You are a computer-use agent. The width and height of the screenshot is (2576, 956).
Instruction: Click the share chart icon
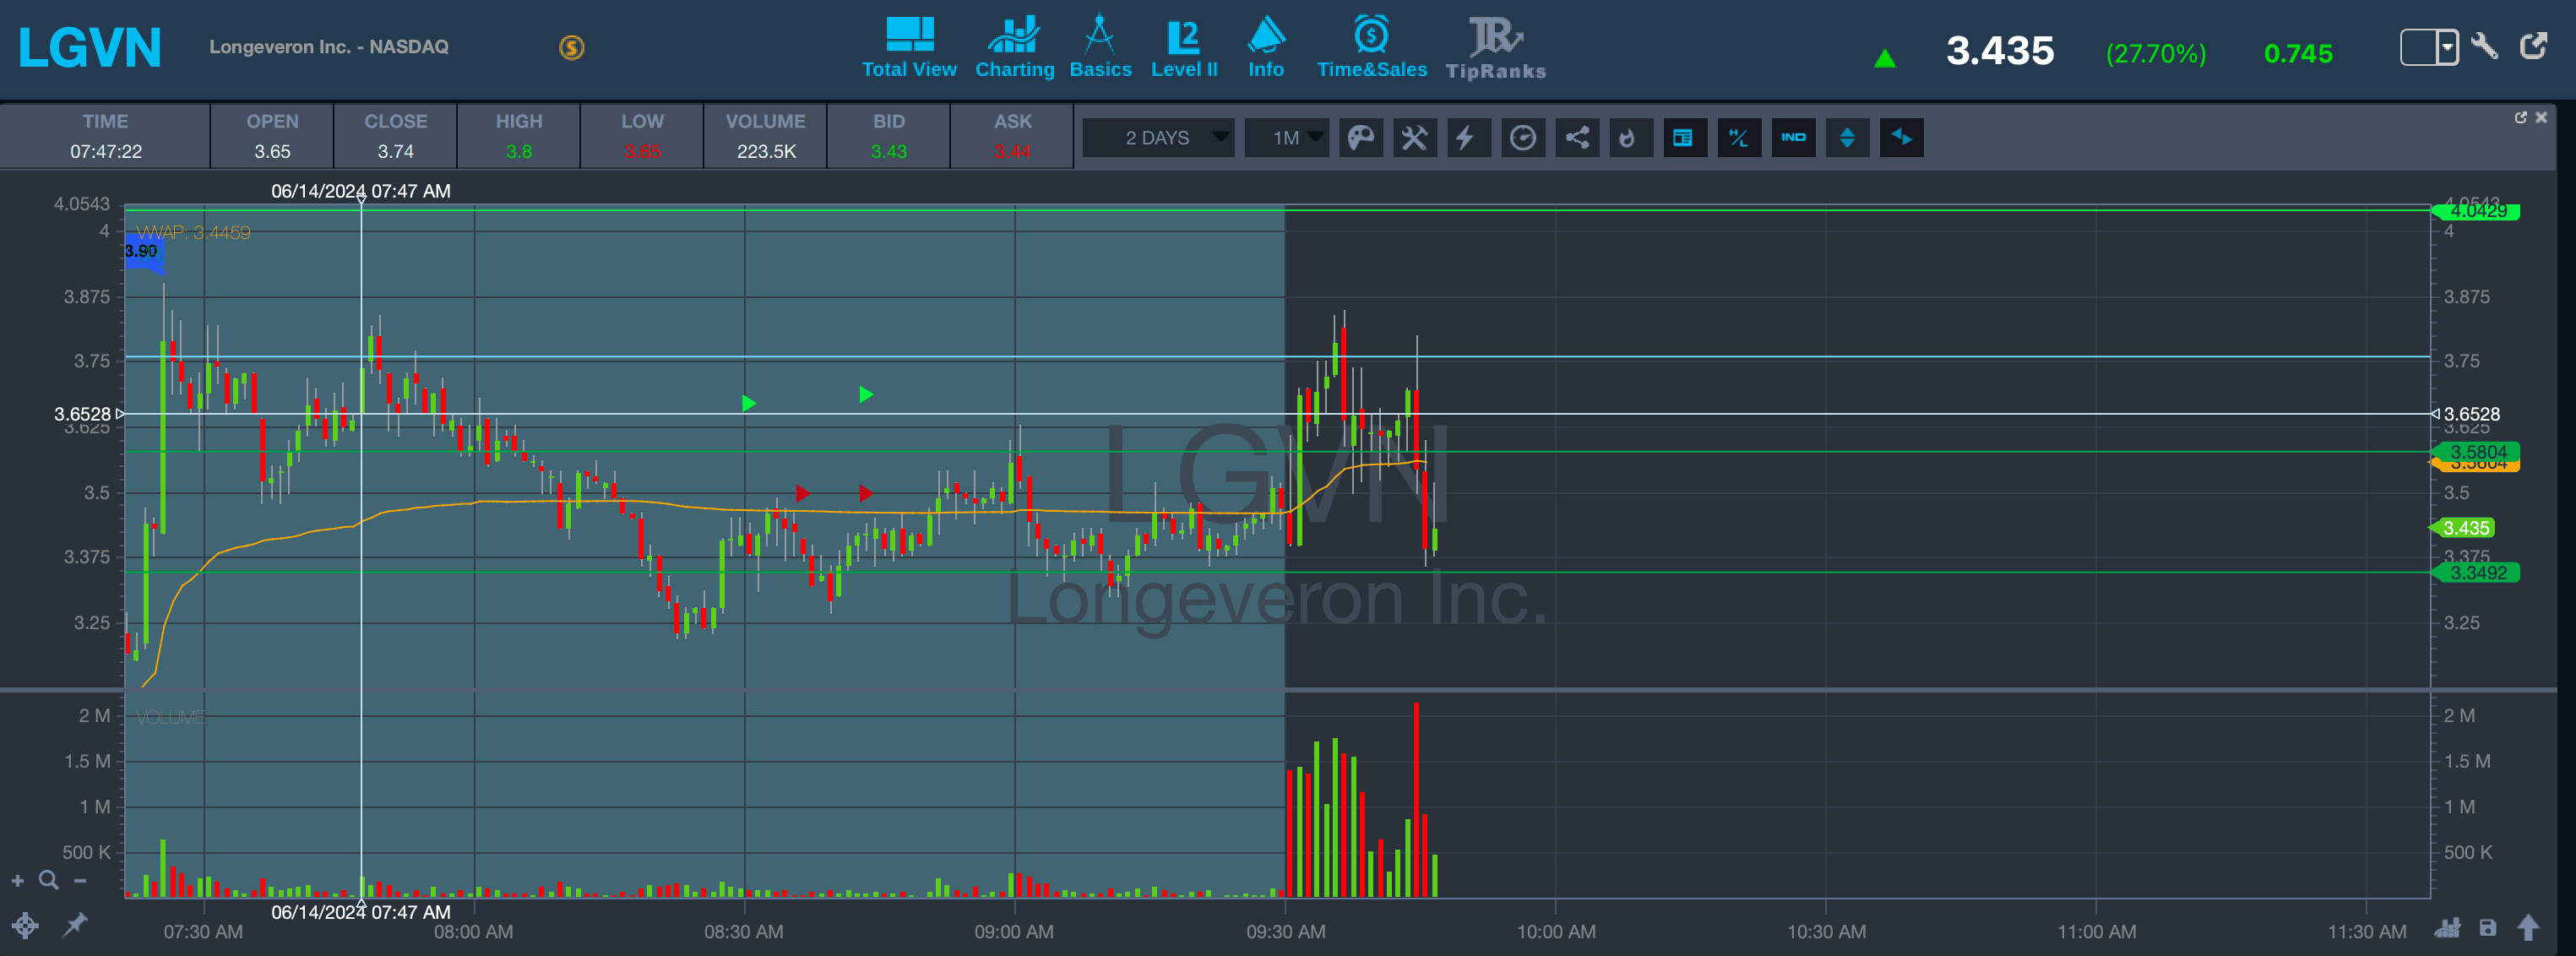[1577, 138]
